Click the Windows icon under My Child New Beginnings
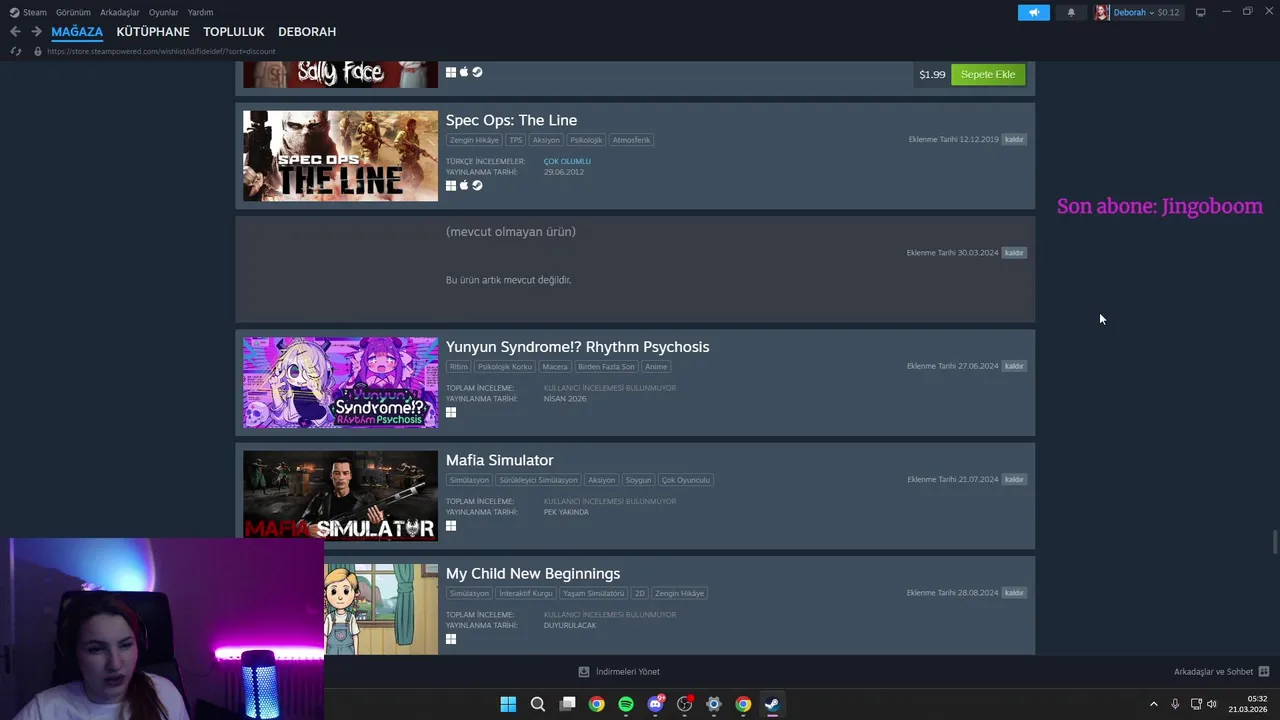Viewport: 1280px width, 720px height. tap(451, 639)
